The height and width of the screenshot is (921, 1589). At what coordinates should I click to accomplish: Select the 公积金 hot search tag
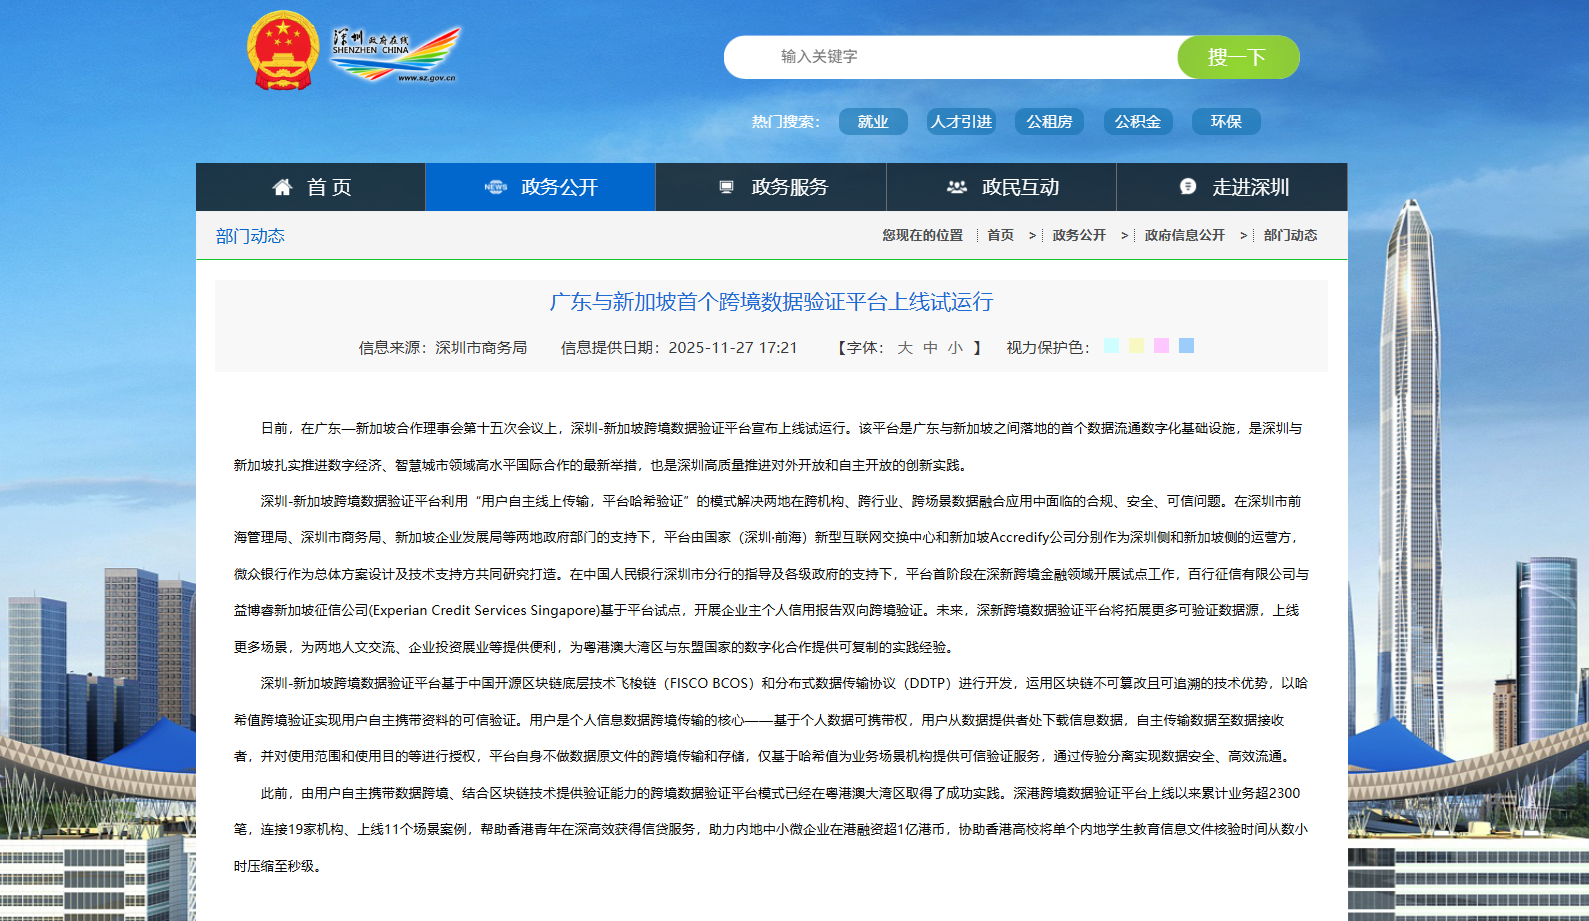pyautogui.click(x=1137, y=122)
